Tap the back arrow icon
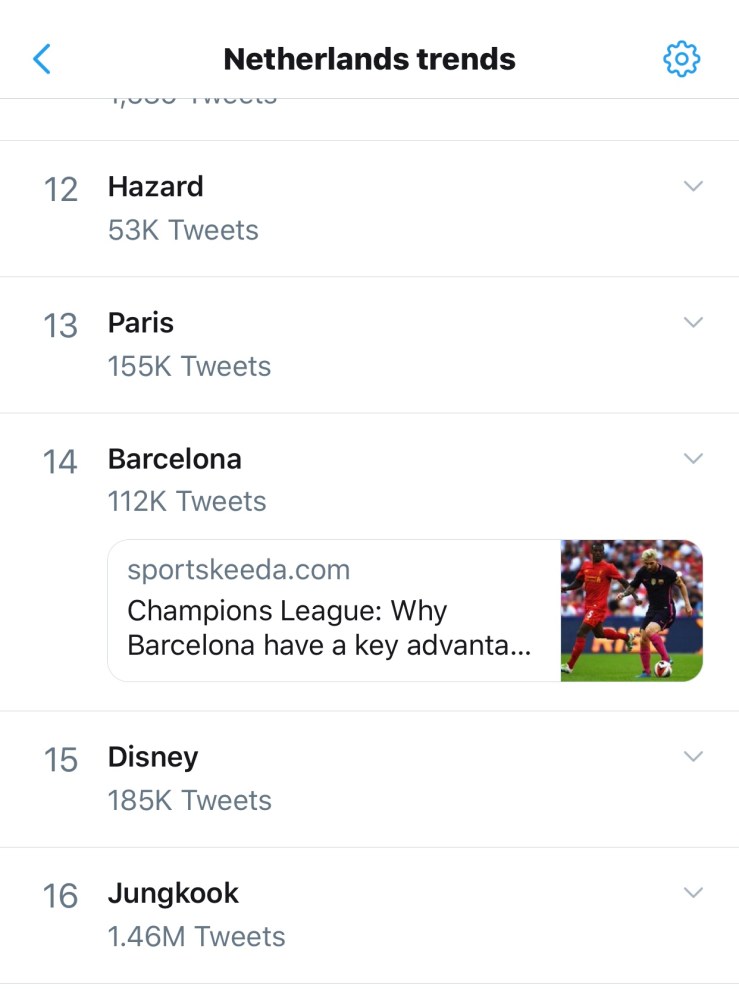Viewport: 739px width, 989px height. 41,59
